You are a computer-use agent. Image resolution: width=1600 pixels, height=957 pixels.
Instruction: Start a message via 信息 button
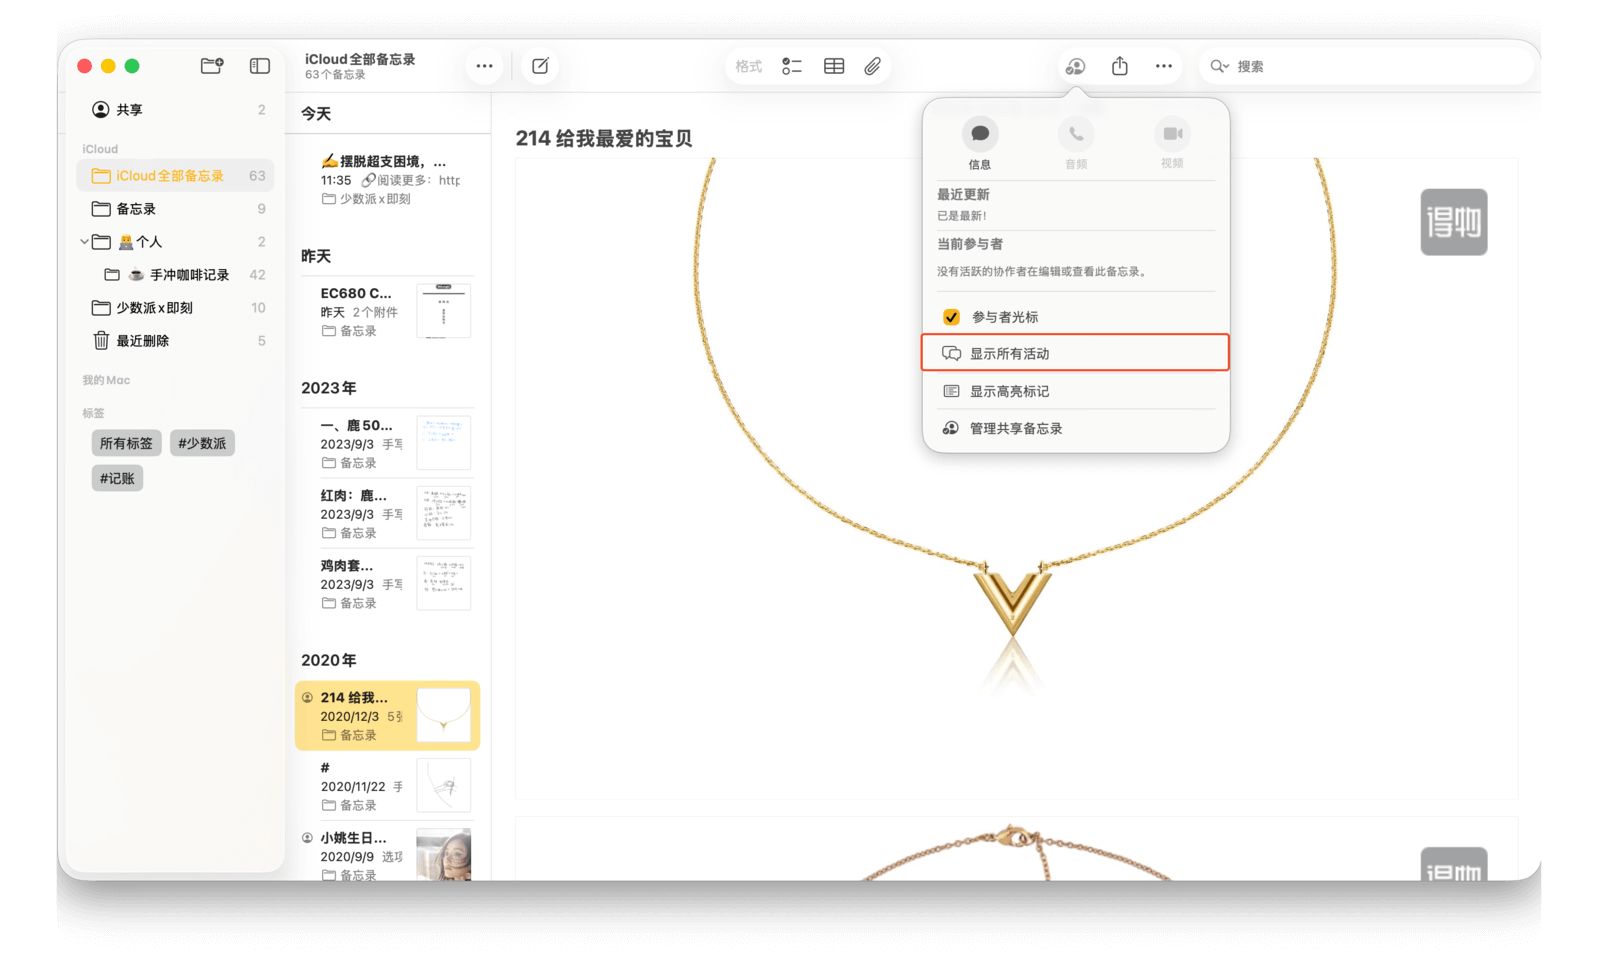click(x=980, y=143)
